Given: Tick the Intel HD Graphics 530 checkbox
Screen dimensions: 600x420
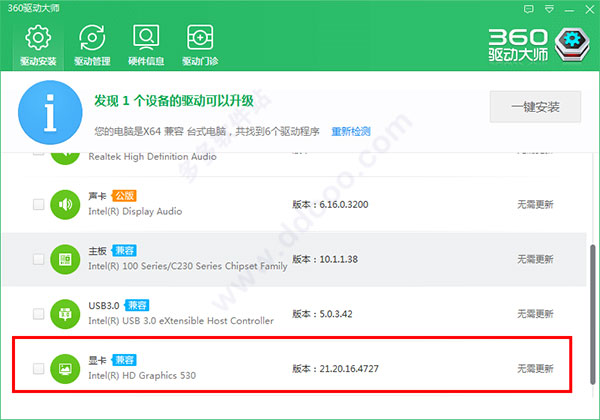Looking at the screenshot, I should pyautogui.click(x=38, y=369).
